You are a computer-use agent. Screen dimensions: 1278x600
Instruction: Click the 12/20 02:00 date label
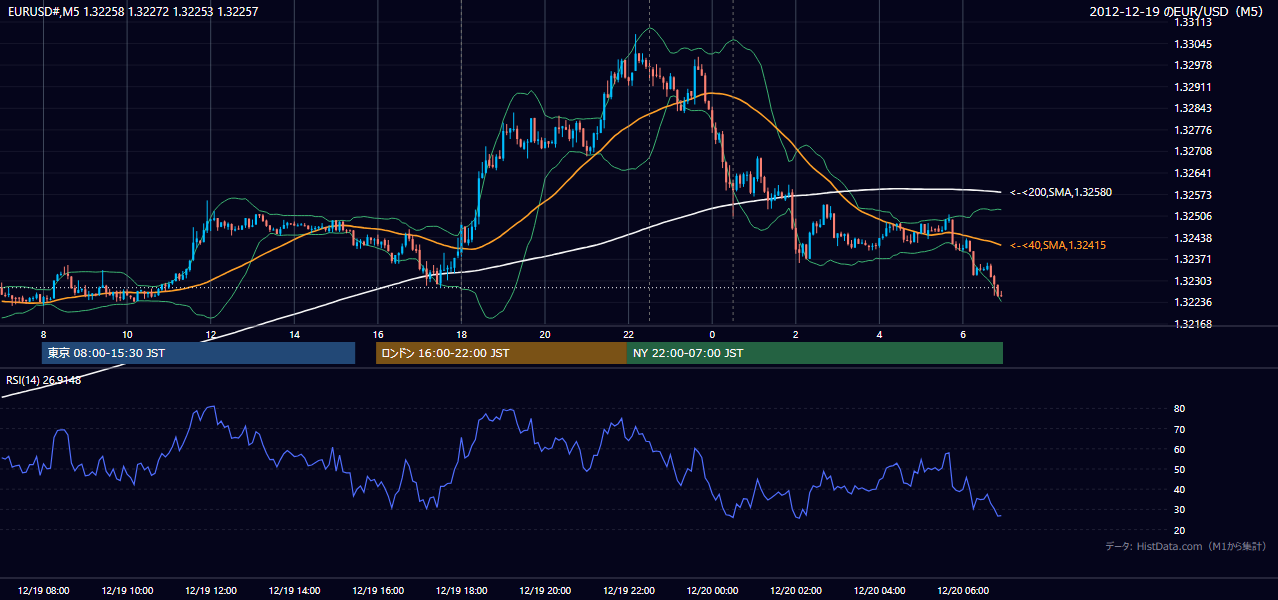point(796,590)
